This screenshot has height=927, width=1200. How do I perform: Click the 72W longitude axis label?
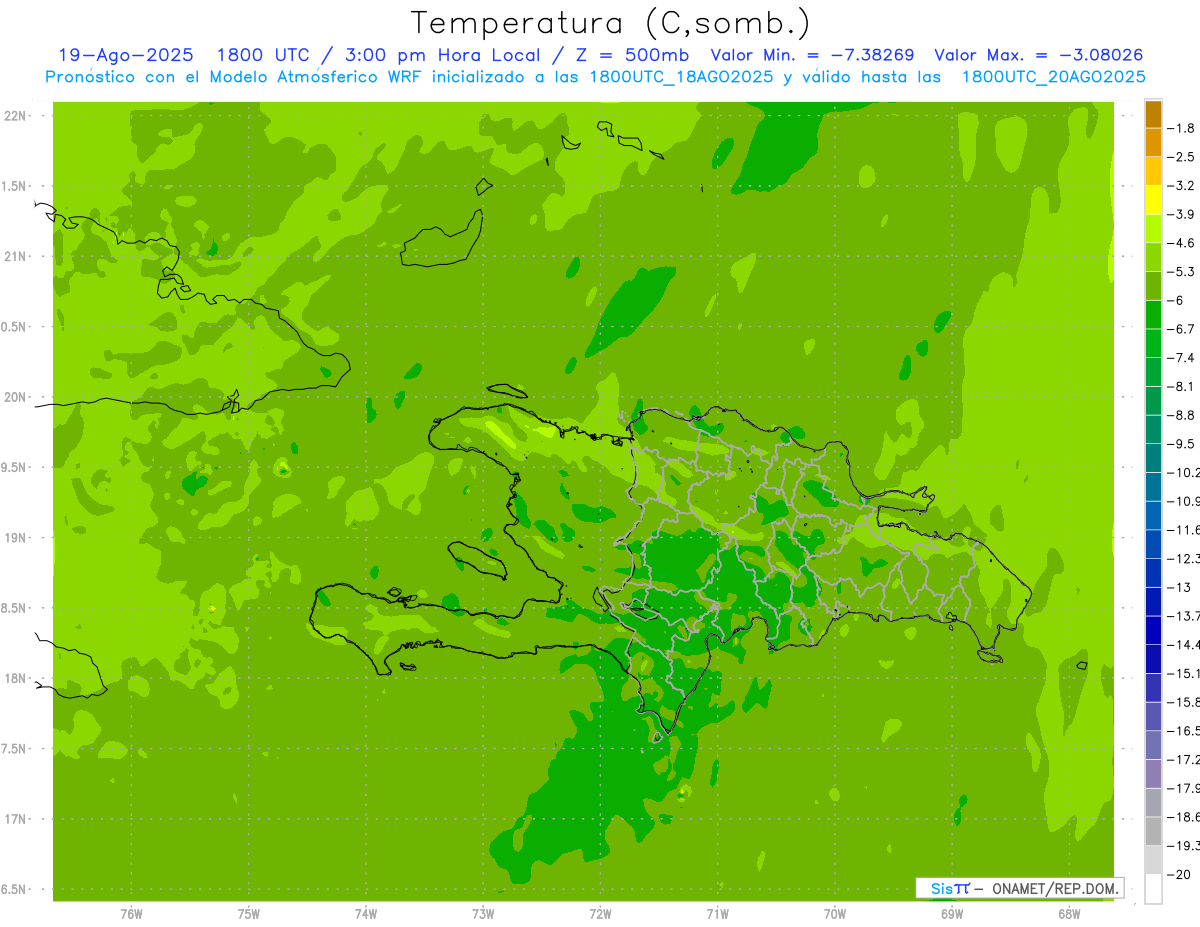pos(600,914)
